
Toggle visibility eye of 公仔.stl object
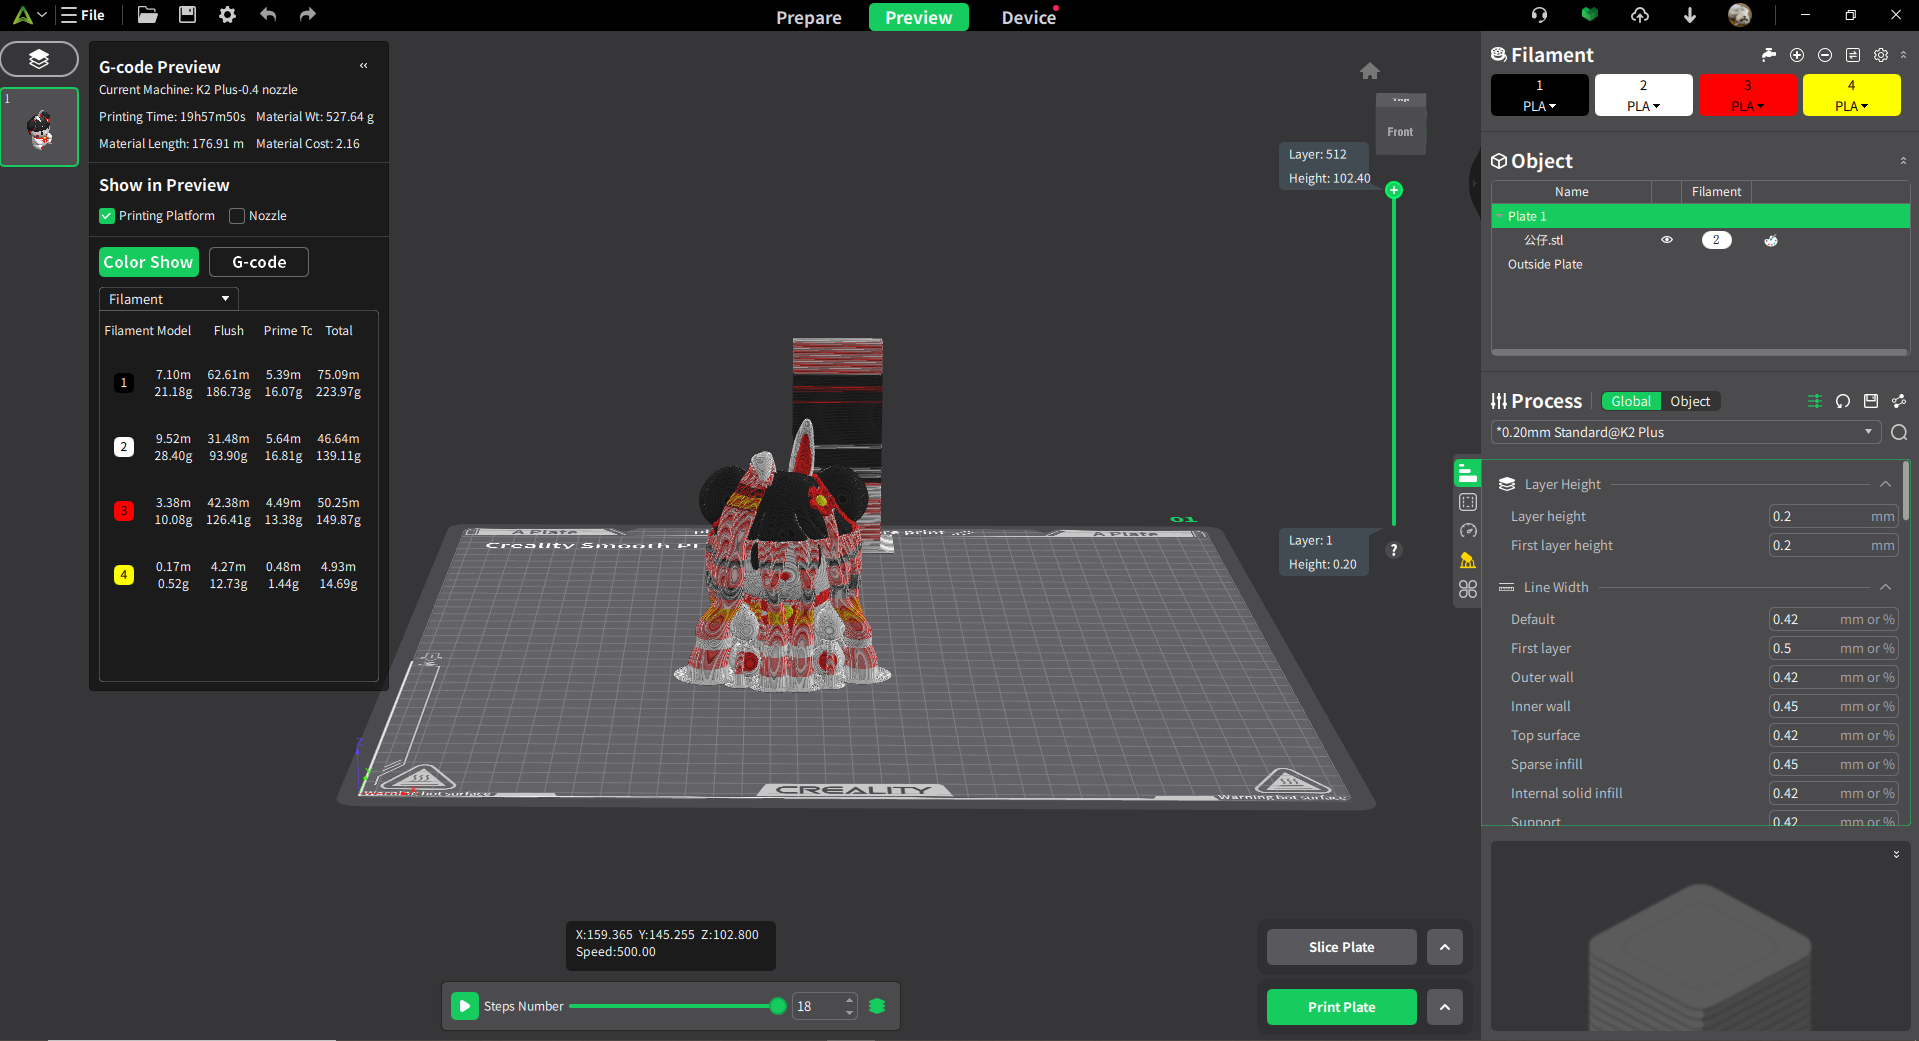click(x=1667, y=240)
